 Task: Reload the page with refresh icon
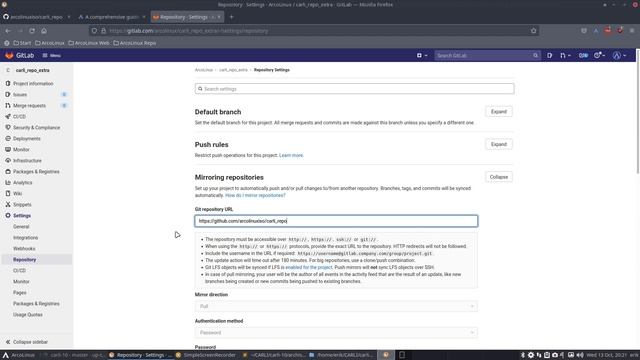pyautogui.click(x=32, y=31)
